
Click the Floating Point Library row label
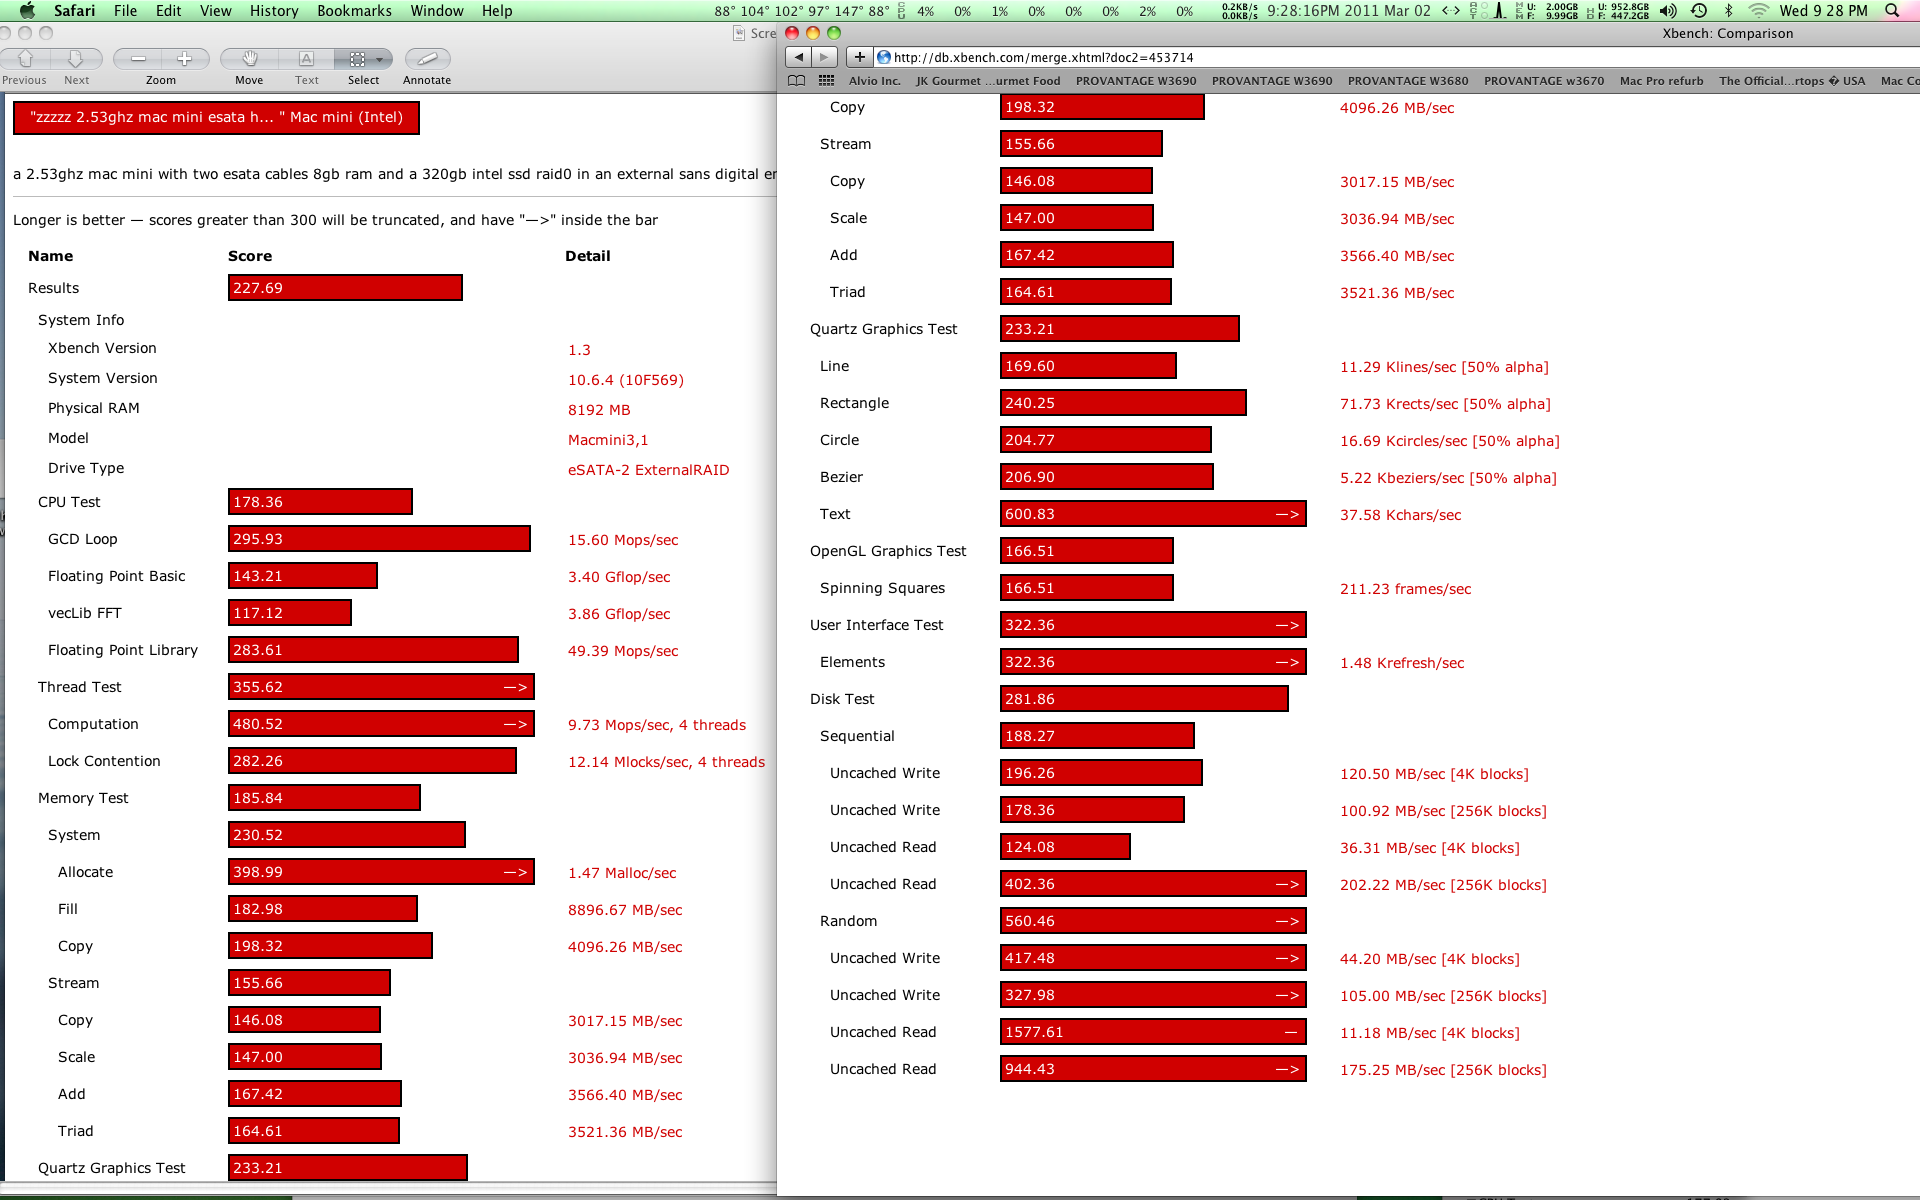coord(123,650)
